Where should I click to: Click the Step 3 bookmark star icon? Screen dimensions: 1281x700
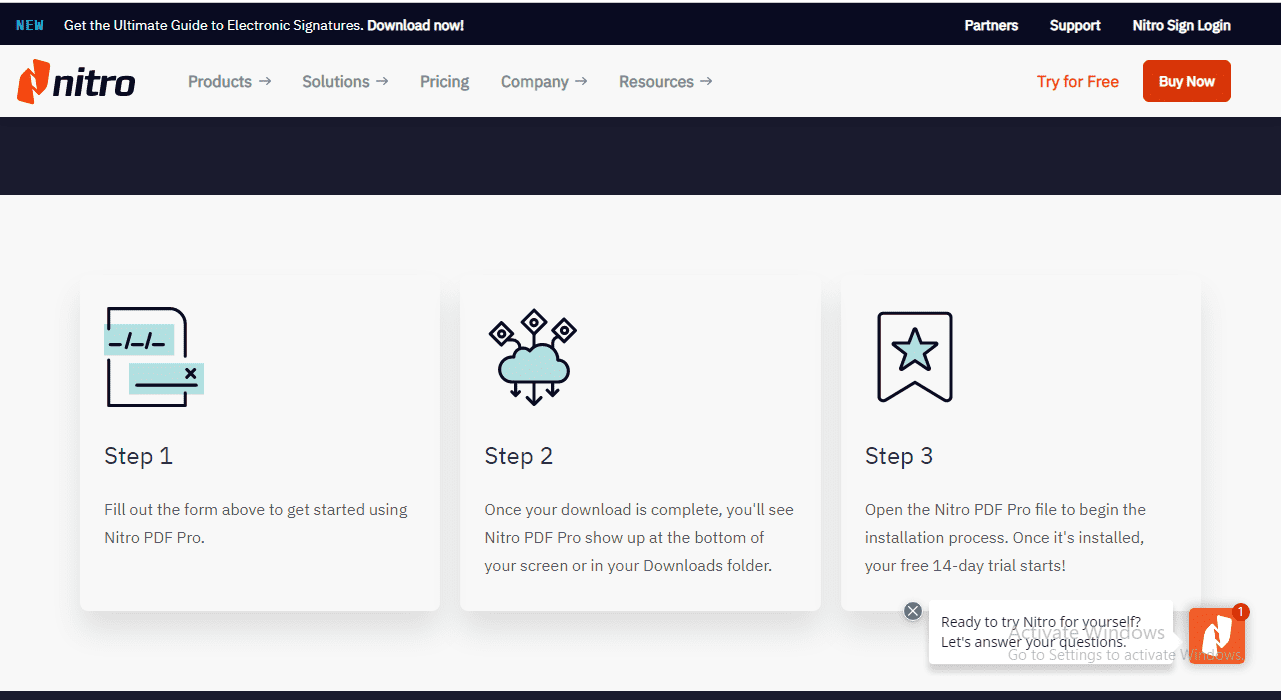914,357
